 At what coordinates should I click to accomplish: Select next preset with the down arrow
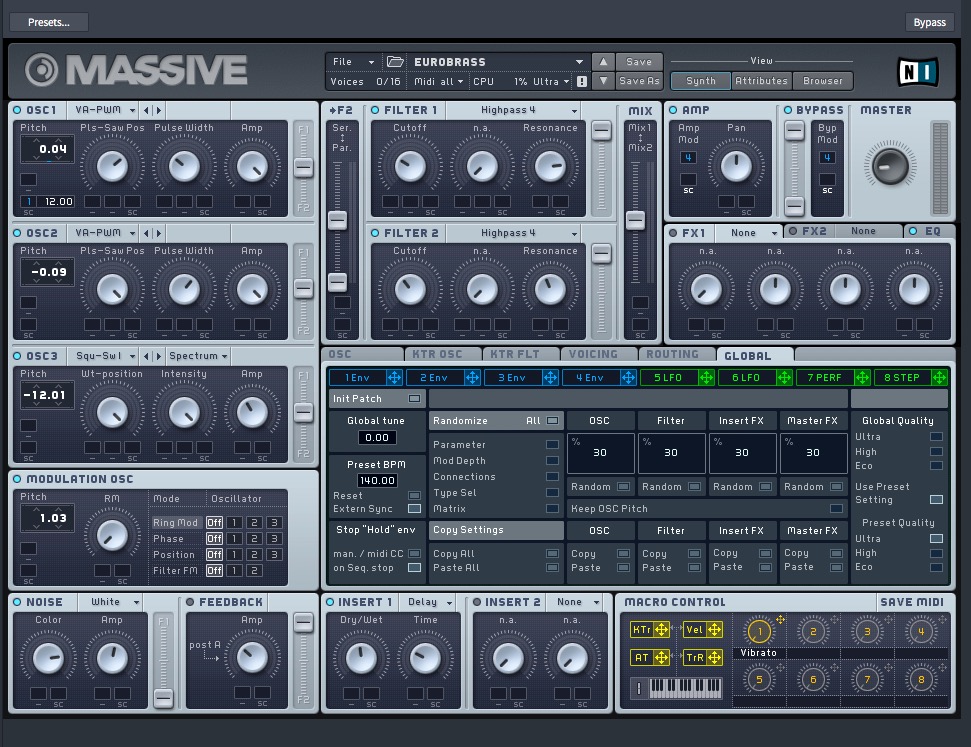[603, 81]
